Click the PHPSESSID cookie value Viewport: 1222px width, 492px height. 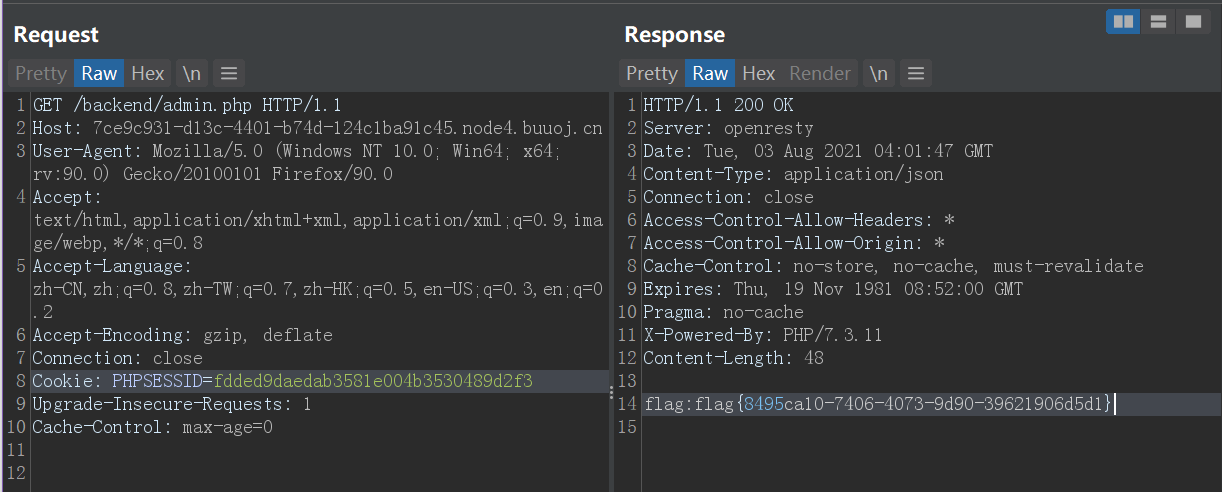point(373,381)
